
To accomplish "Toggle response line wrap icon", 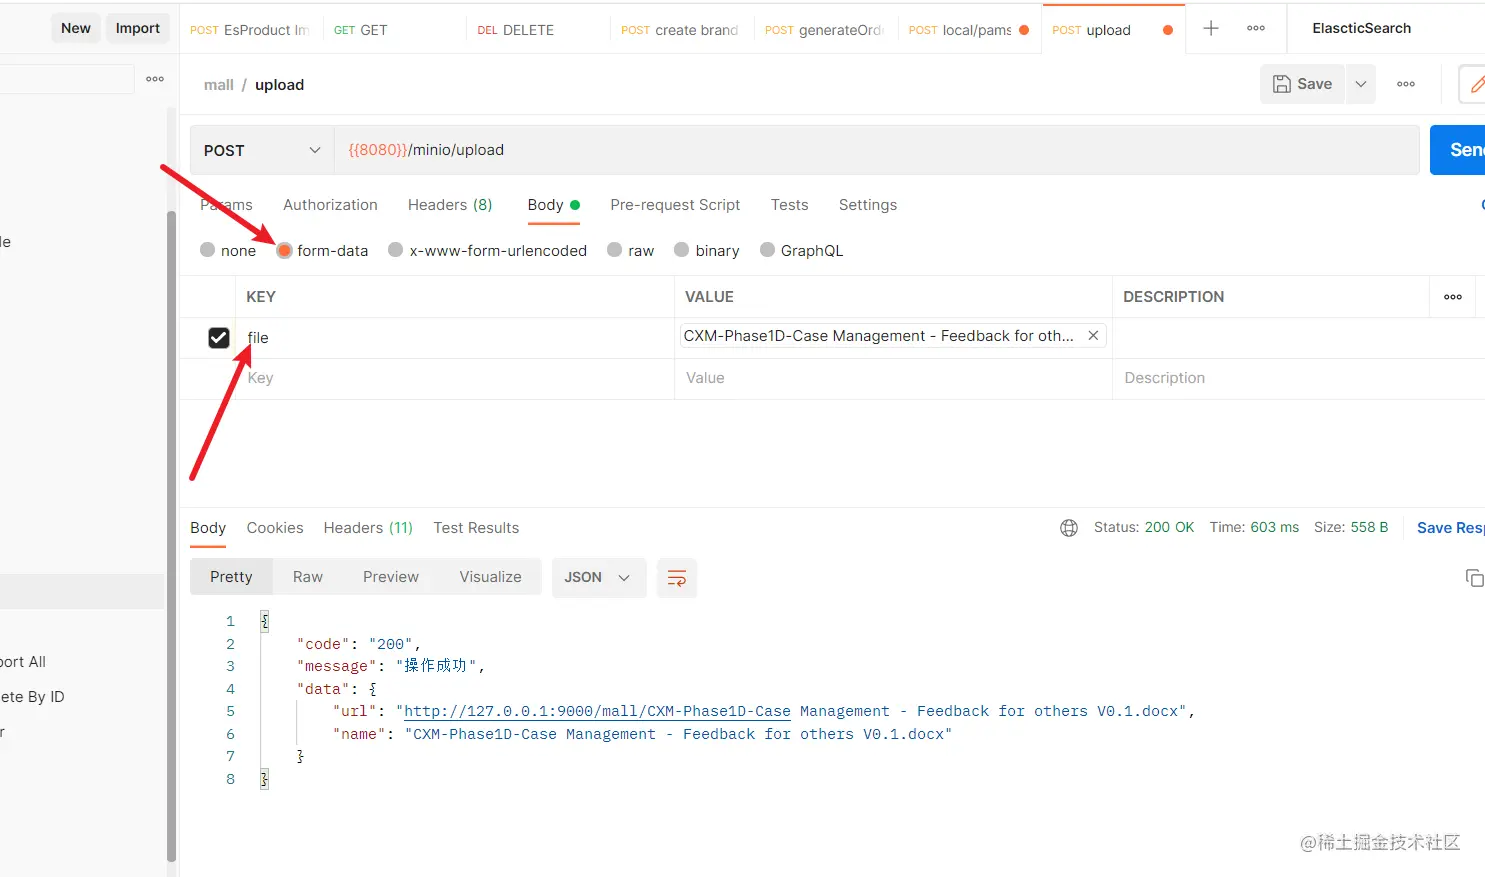I will [677, 578].
